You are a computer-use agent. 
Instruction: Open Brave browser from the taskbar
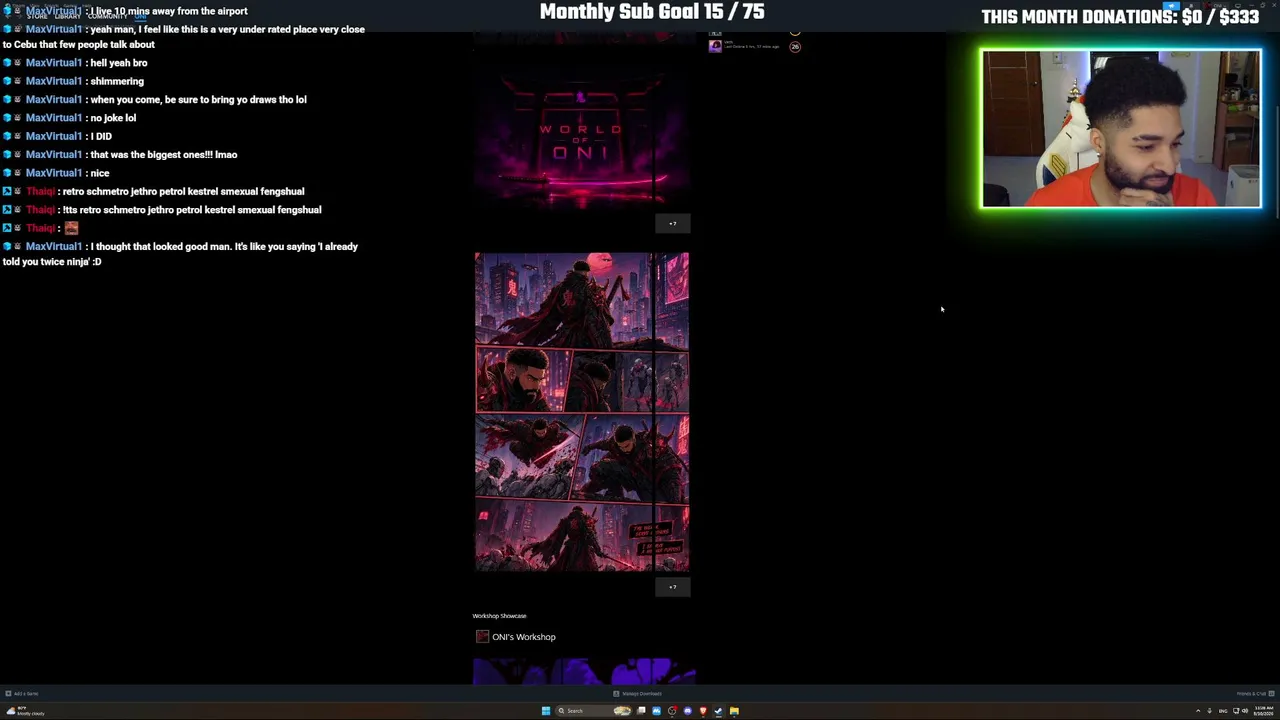coord(703,711)
